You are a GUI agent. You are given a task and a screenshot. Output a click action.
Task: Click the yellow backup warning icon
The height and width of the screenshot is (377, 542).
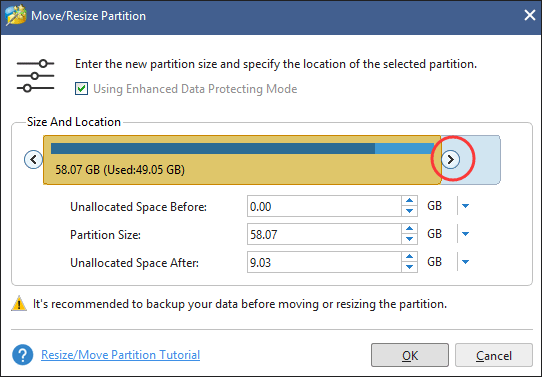19,303
